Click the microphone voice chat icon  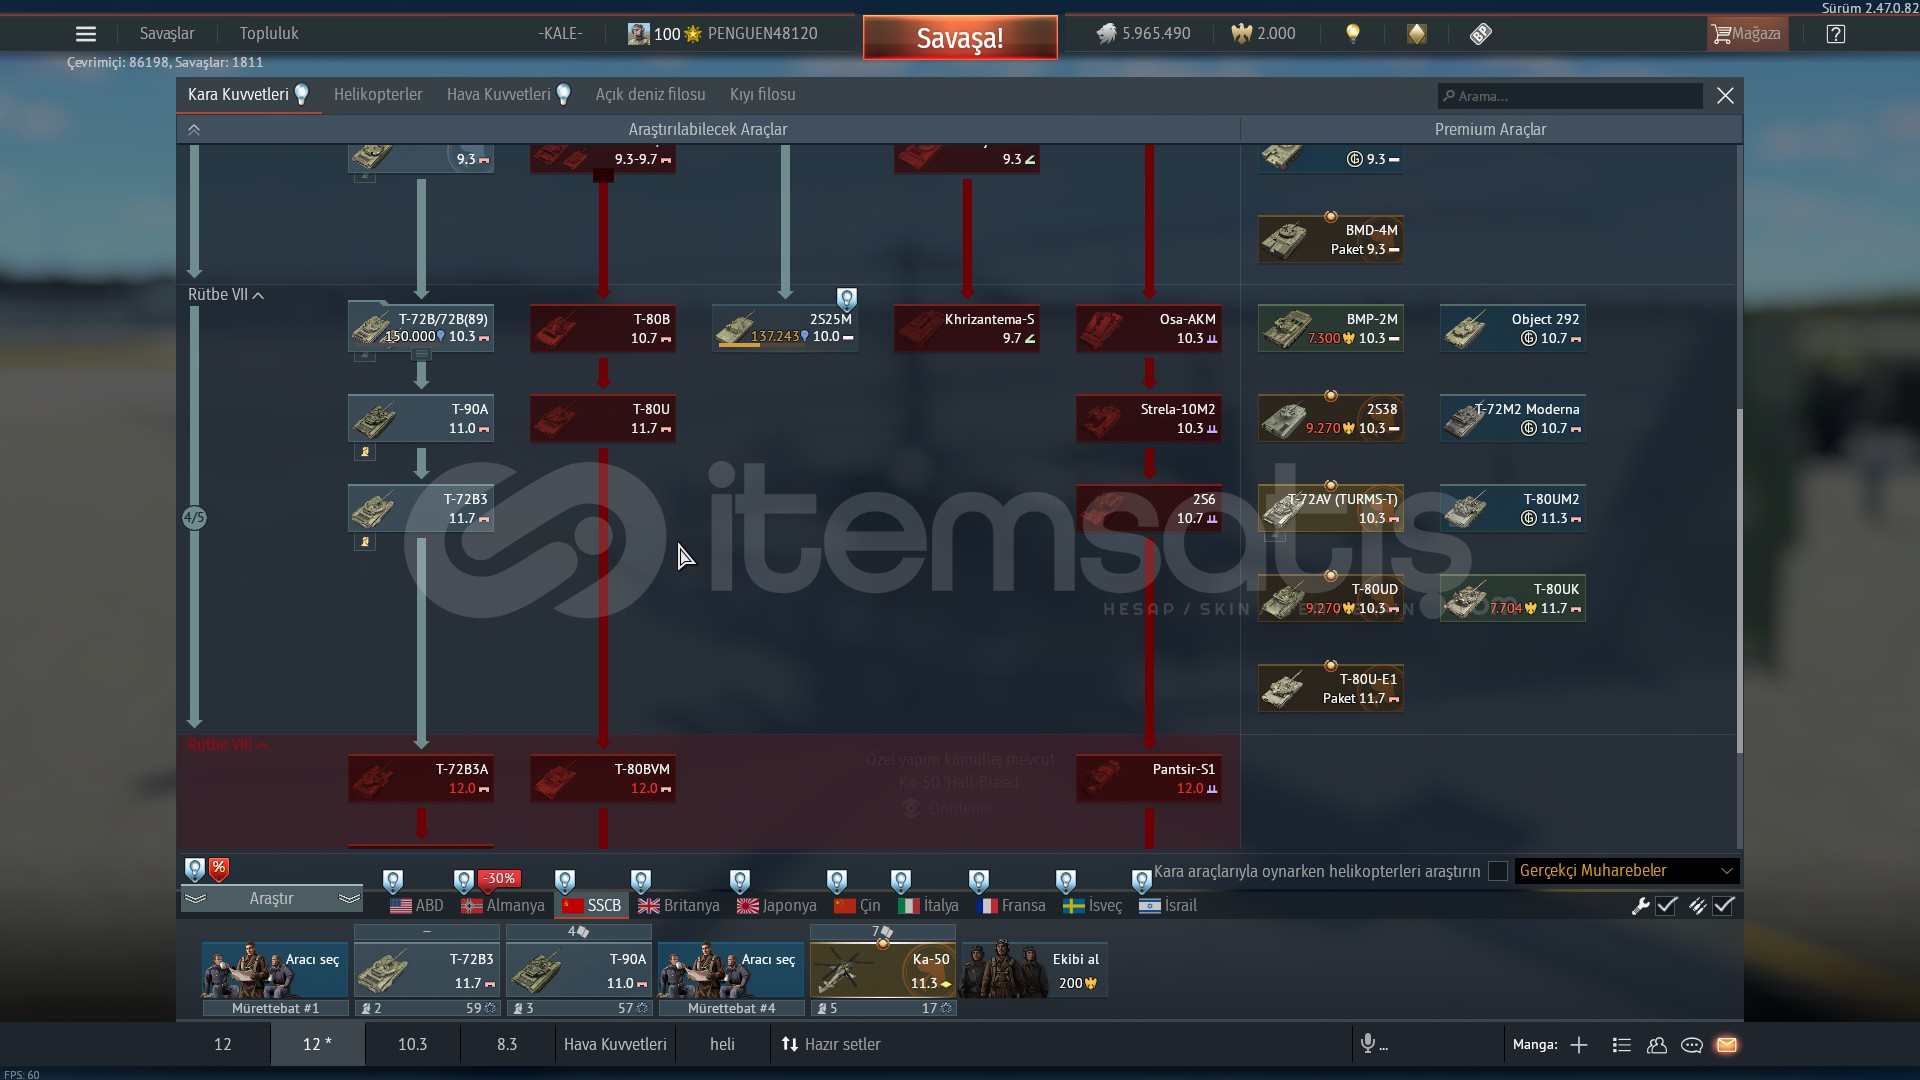click(1367, 1044)
